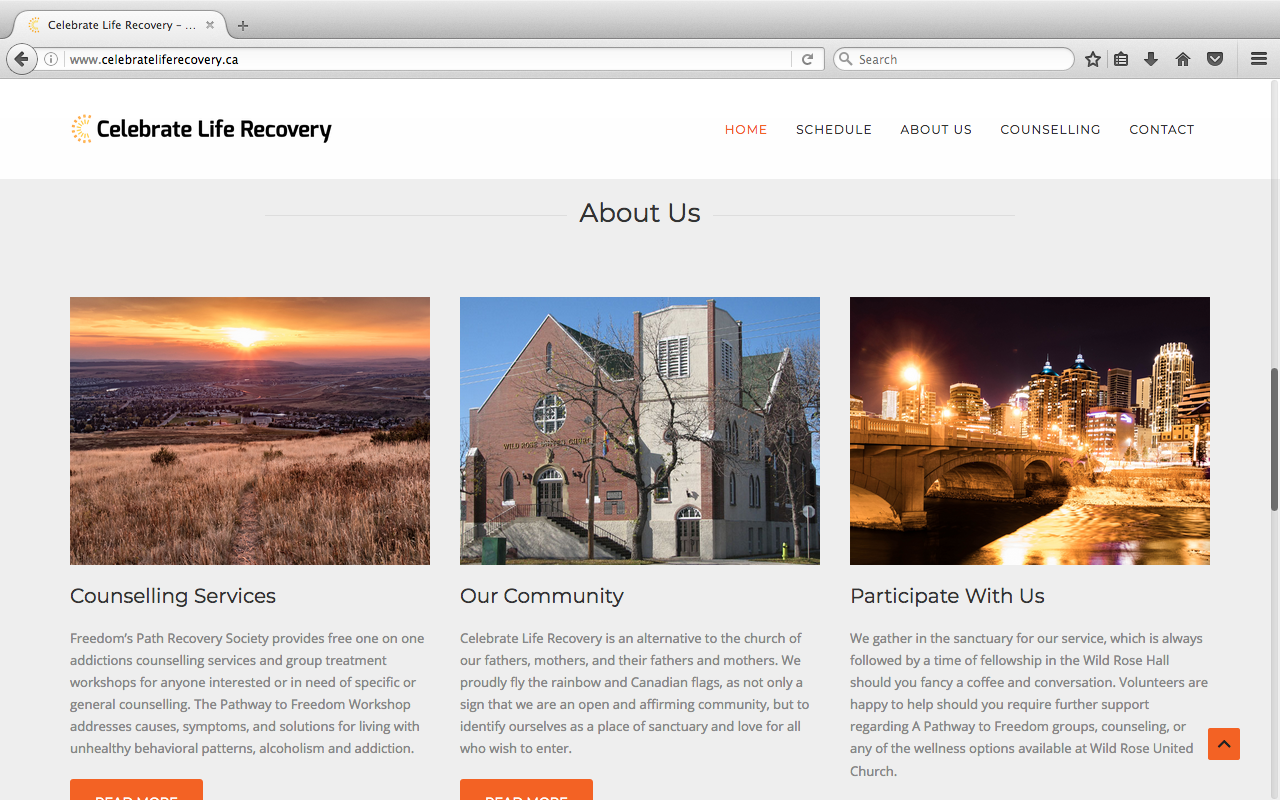Click the city skyline bridge night image
Viewport: 1280px width, 800px height.
tap(1030, 431)
